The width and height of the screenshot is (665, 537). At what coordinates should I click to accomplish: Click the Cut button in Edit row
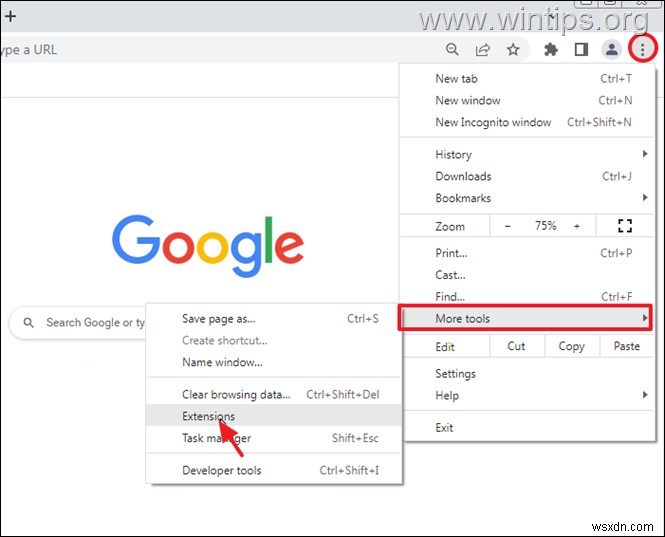click(516, 346)
